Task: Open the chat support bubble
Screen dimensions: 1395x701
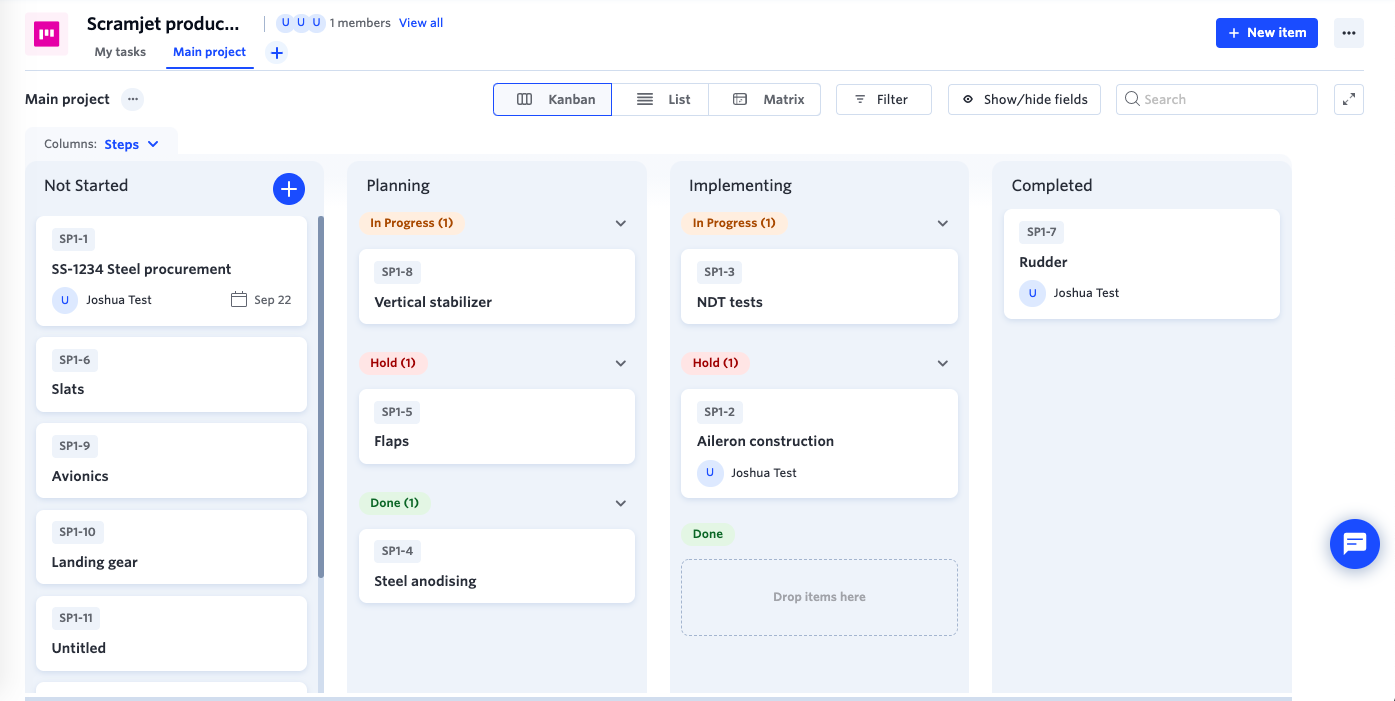Action: coord(1354,544)
